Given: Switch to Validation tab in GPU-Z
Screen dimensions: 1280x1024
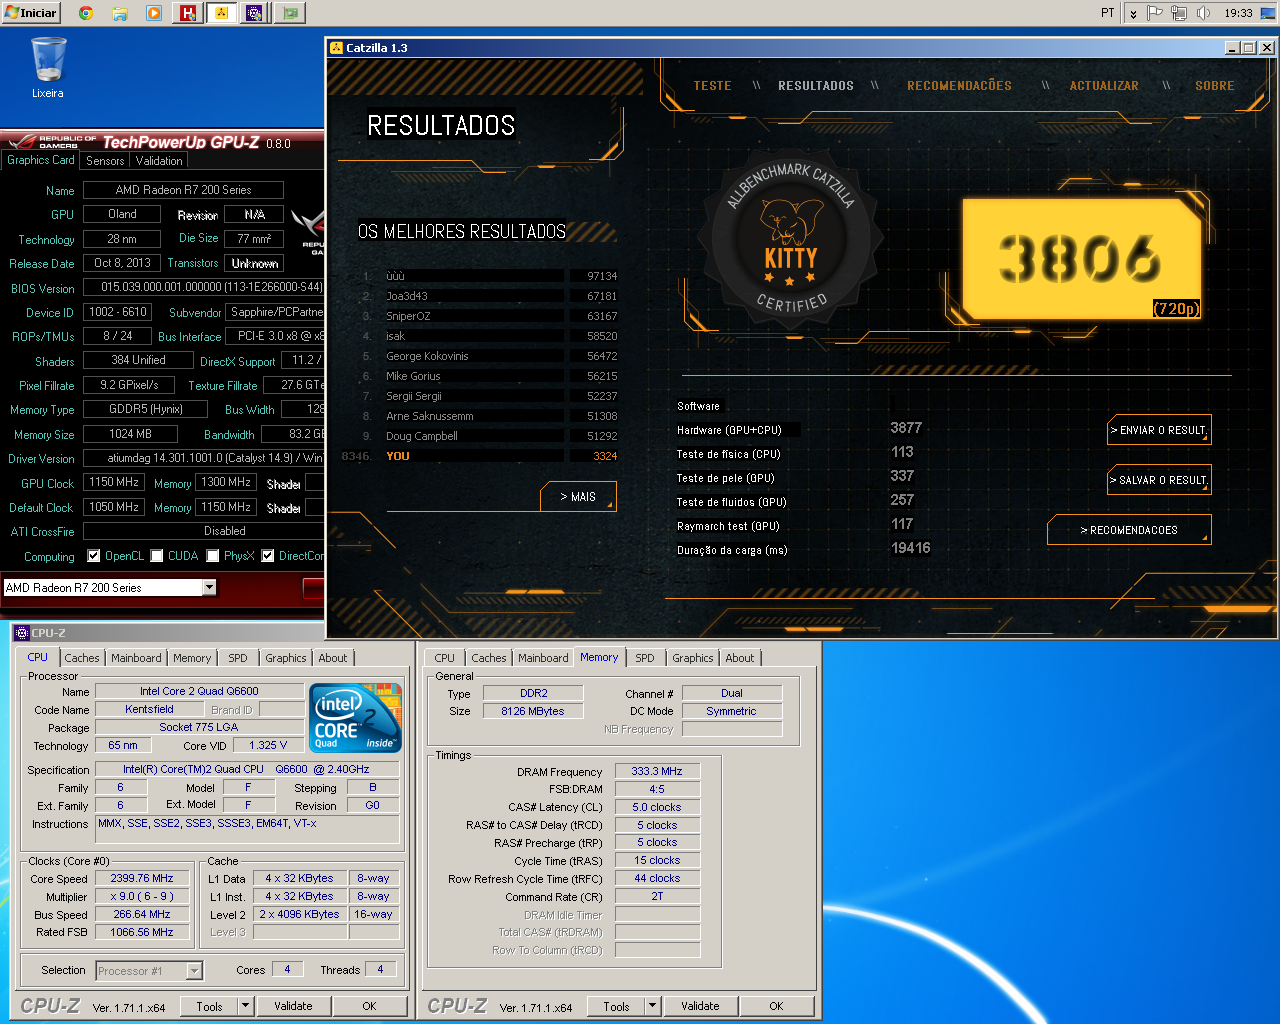Looking at the screenshot, I should point(159,161).
